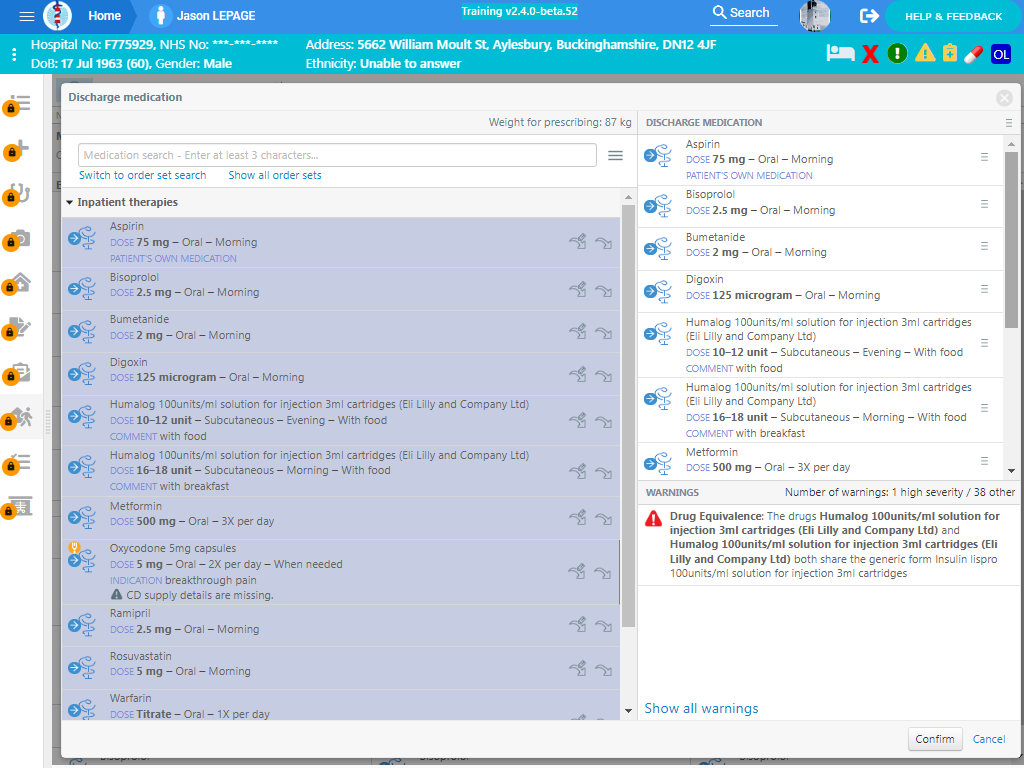Click the curved arrow on inpatient Bisoprolol row
1024x768 pixels.
[x=603, y=291]
